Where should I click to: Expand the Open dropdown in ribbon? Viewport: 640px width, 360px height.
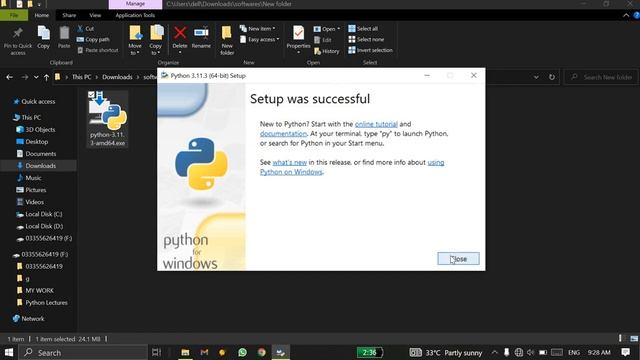pos(327,29)
